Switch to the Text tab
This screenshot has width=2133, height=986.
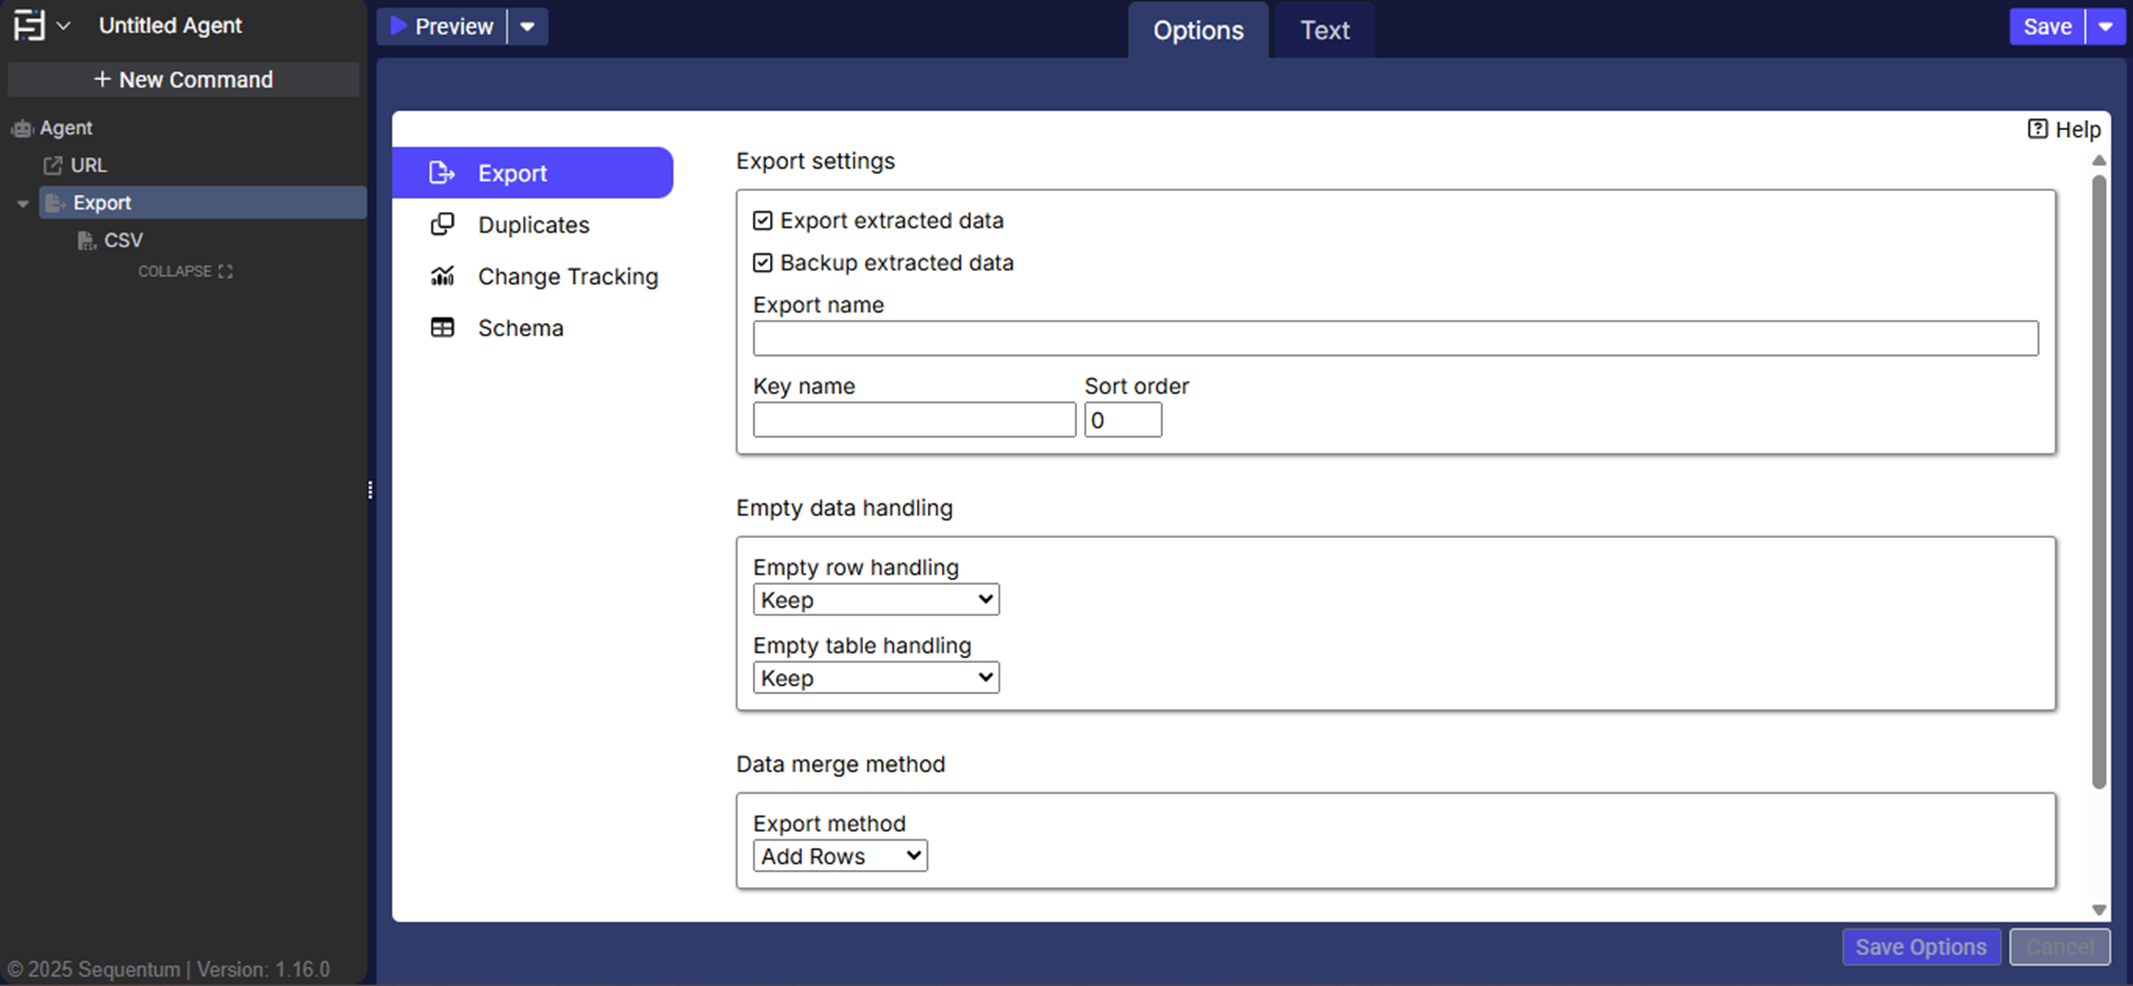1324,30
